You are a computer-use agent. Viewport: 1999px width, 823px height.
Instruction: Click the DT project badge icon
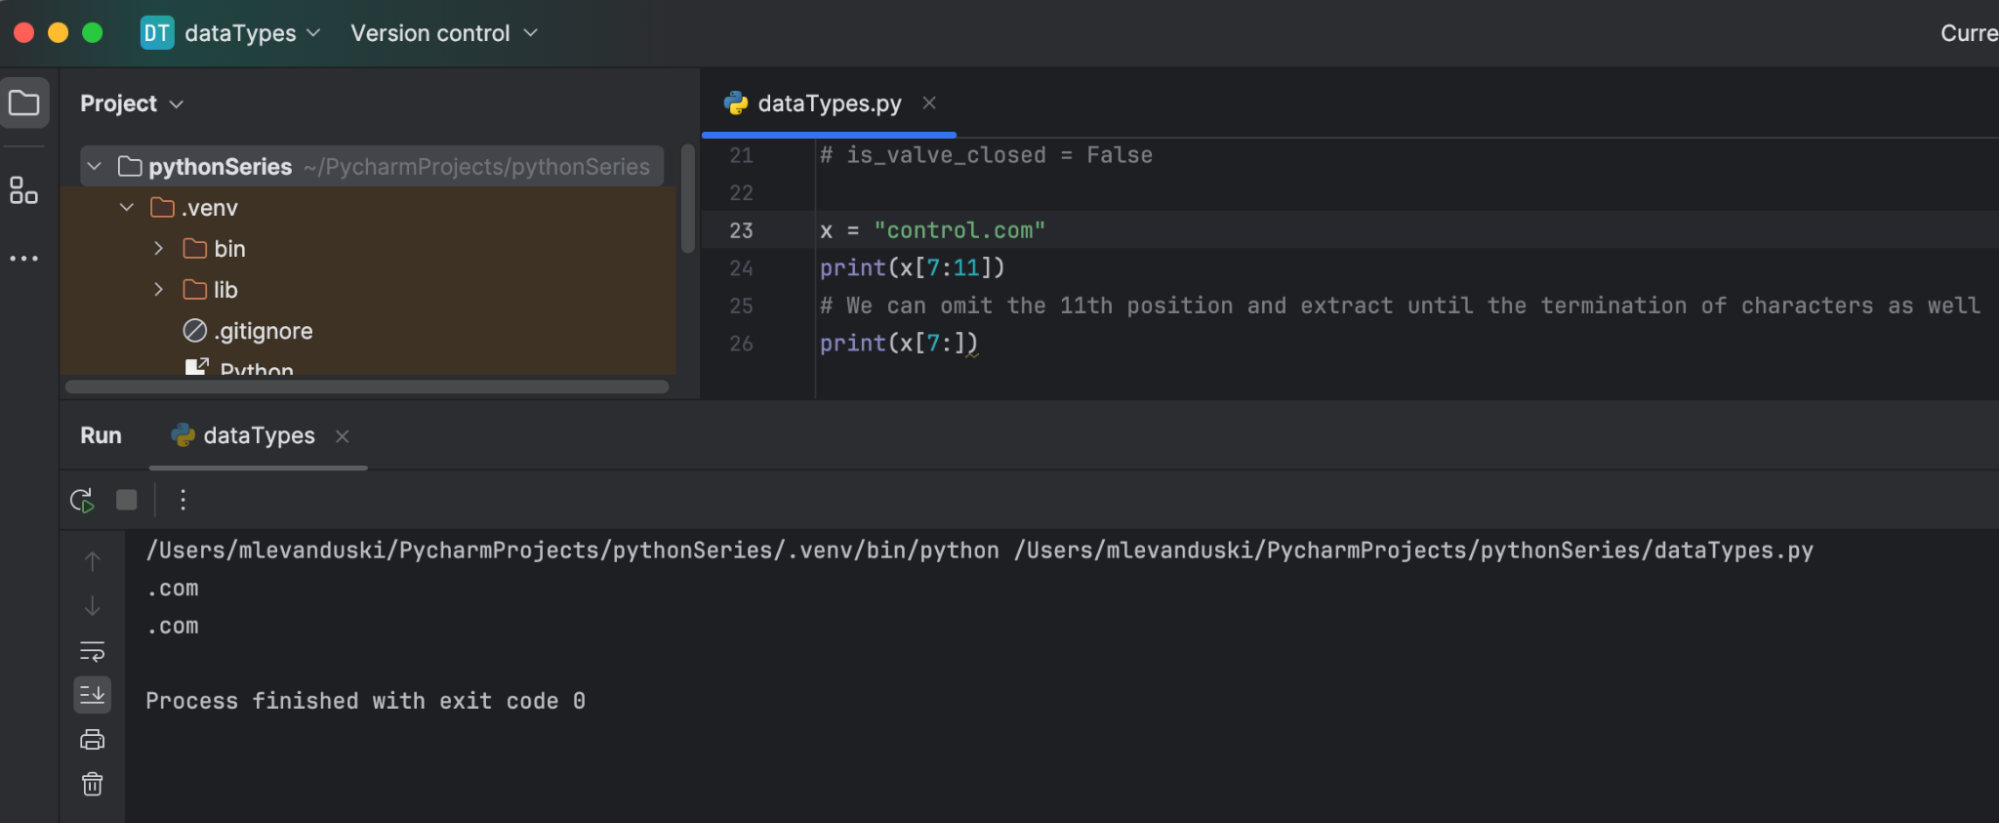157,33
